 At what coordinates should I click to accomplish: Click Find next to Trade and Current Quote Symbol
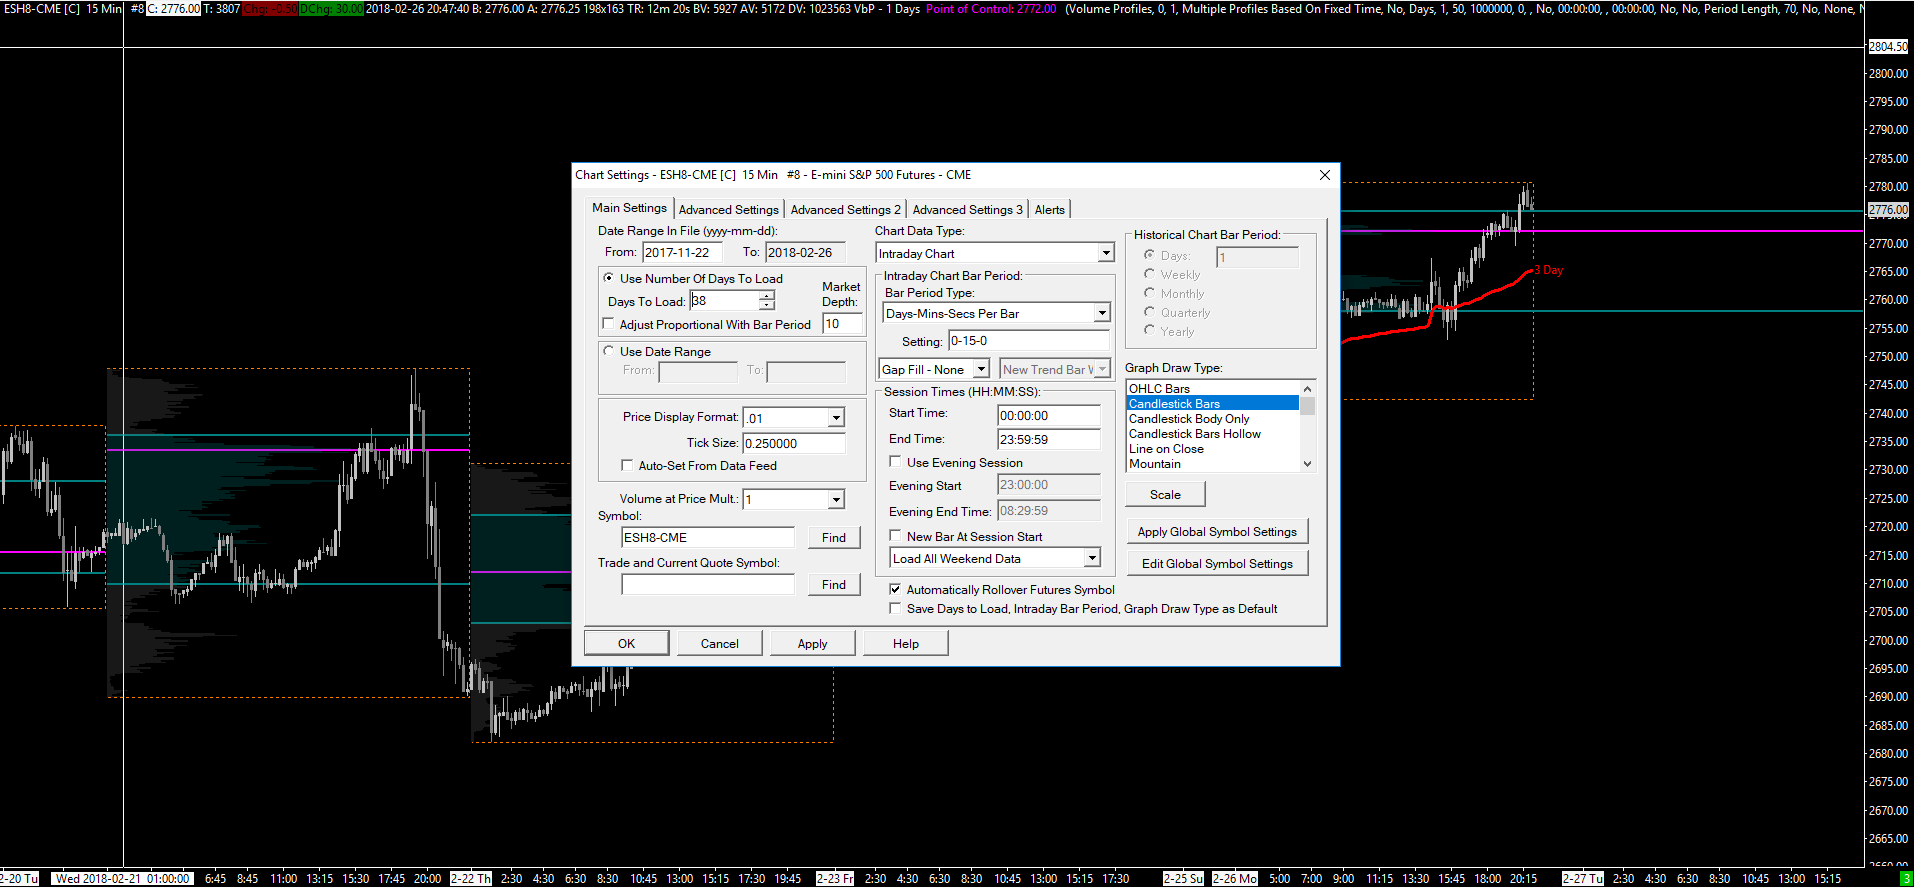click(x=834, y=584)
